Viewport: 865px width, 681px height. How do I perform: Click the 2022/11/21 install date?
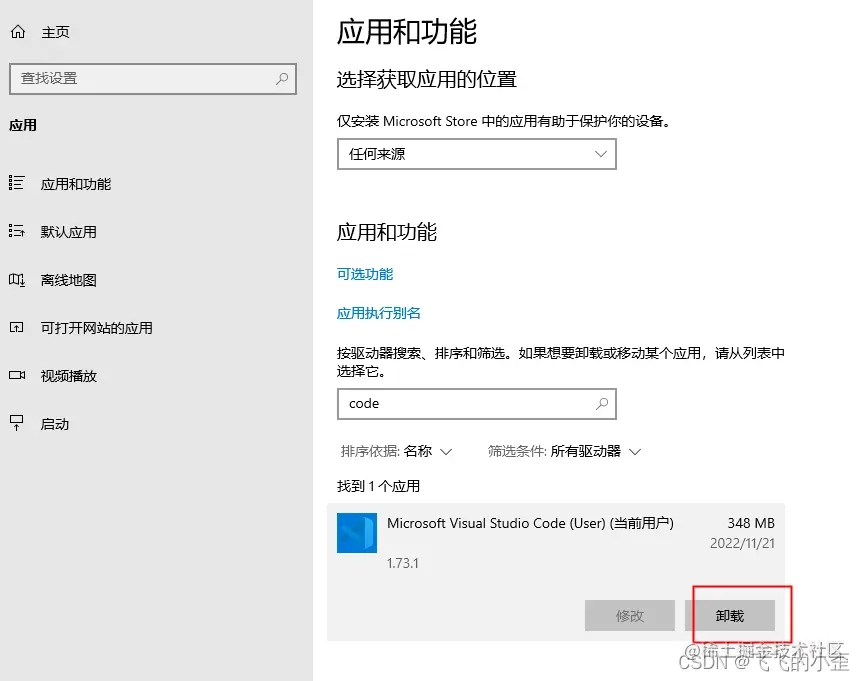pos(742,543)
